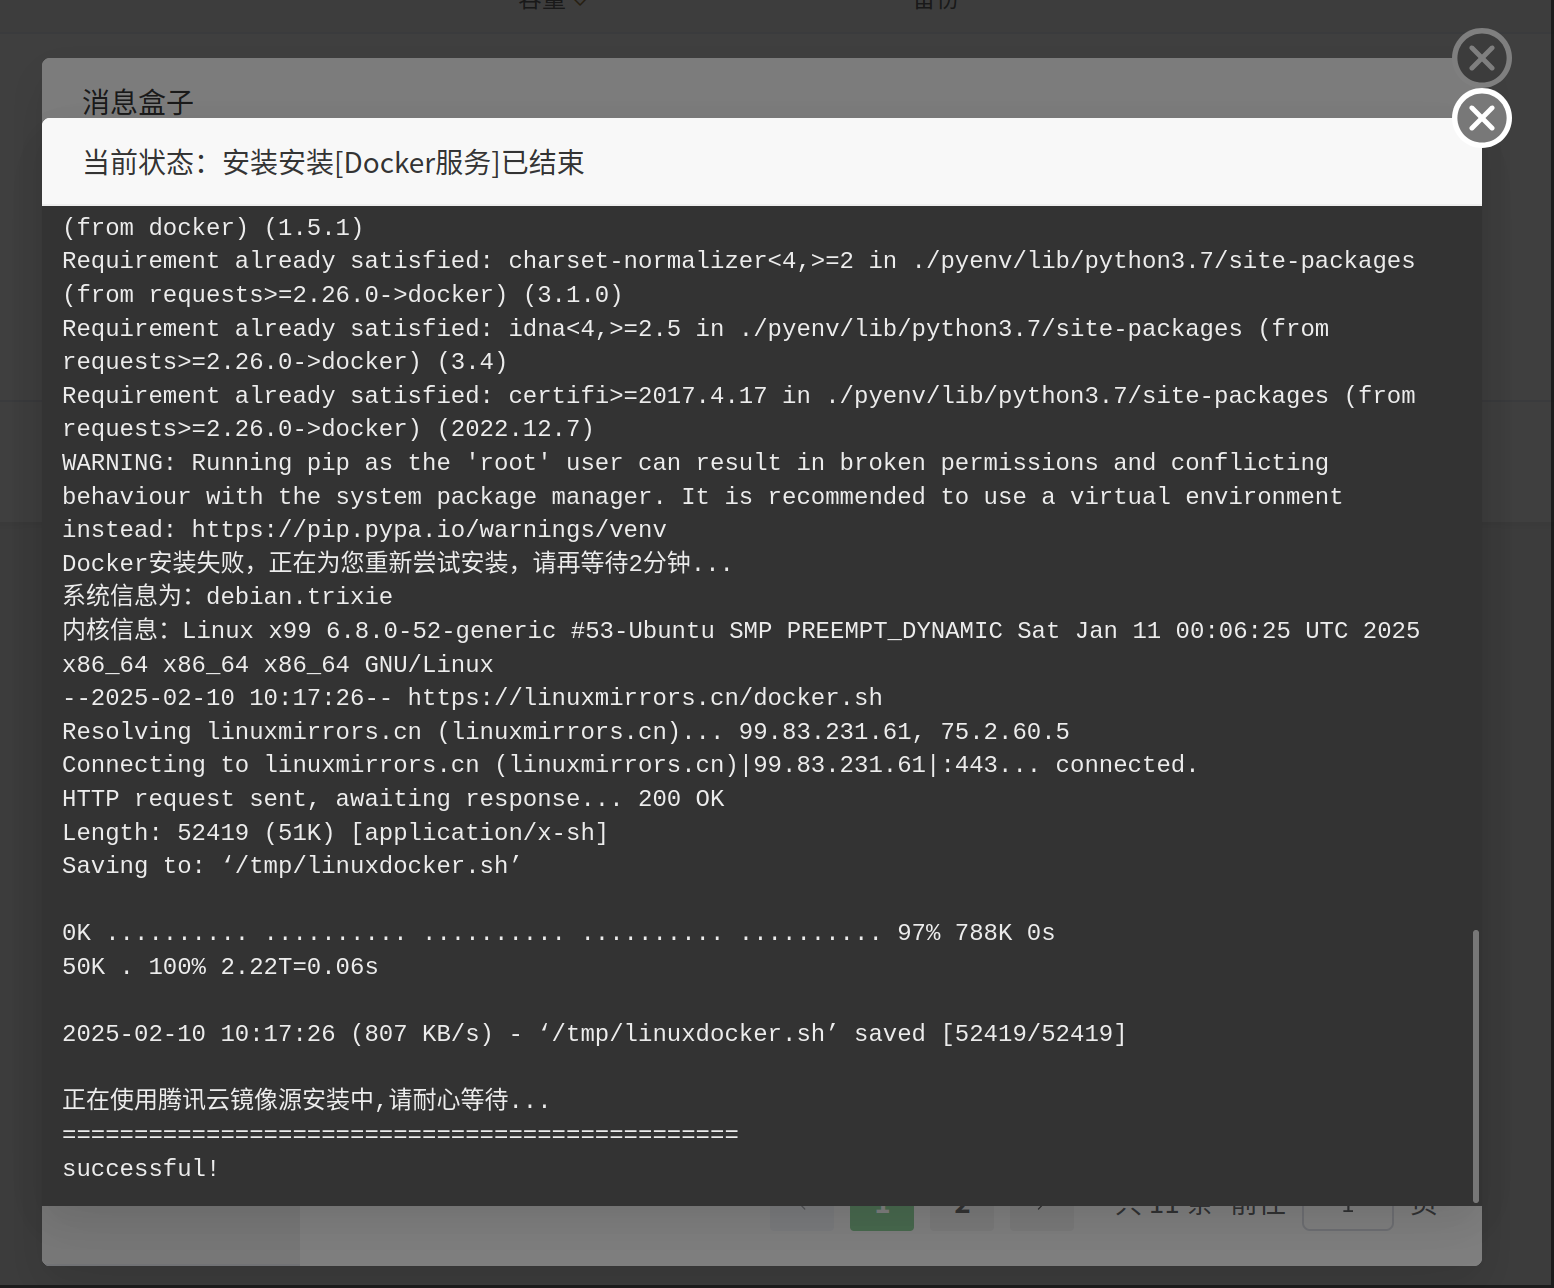
Task: Close the Docker install log dialog with the white X
Action: [x=1482, y=118]
